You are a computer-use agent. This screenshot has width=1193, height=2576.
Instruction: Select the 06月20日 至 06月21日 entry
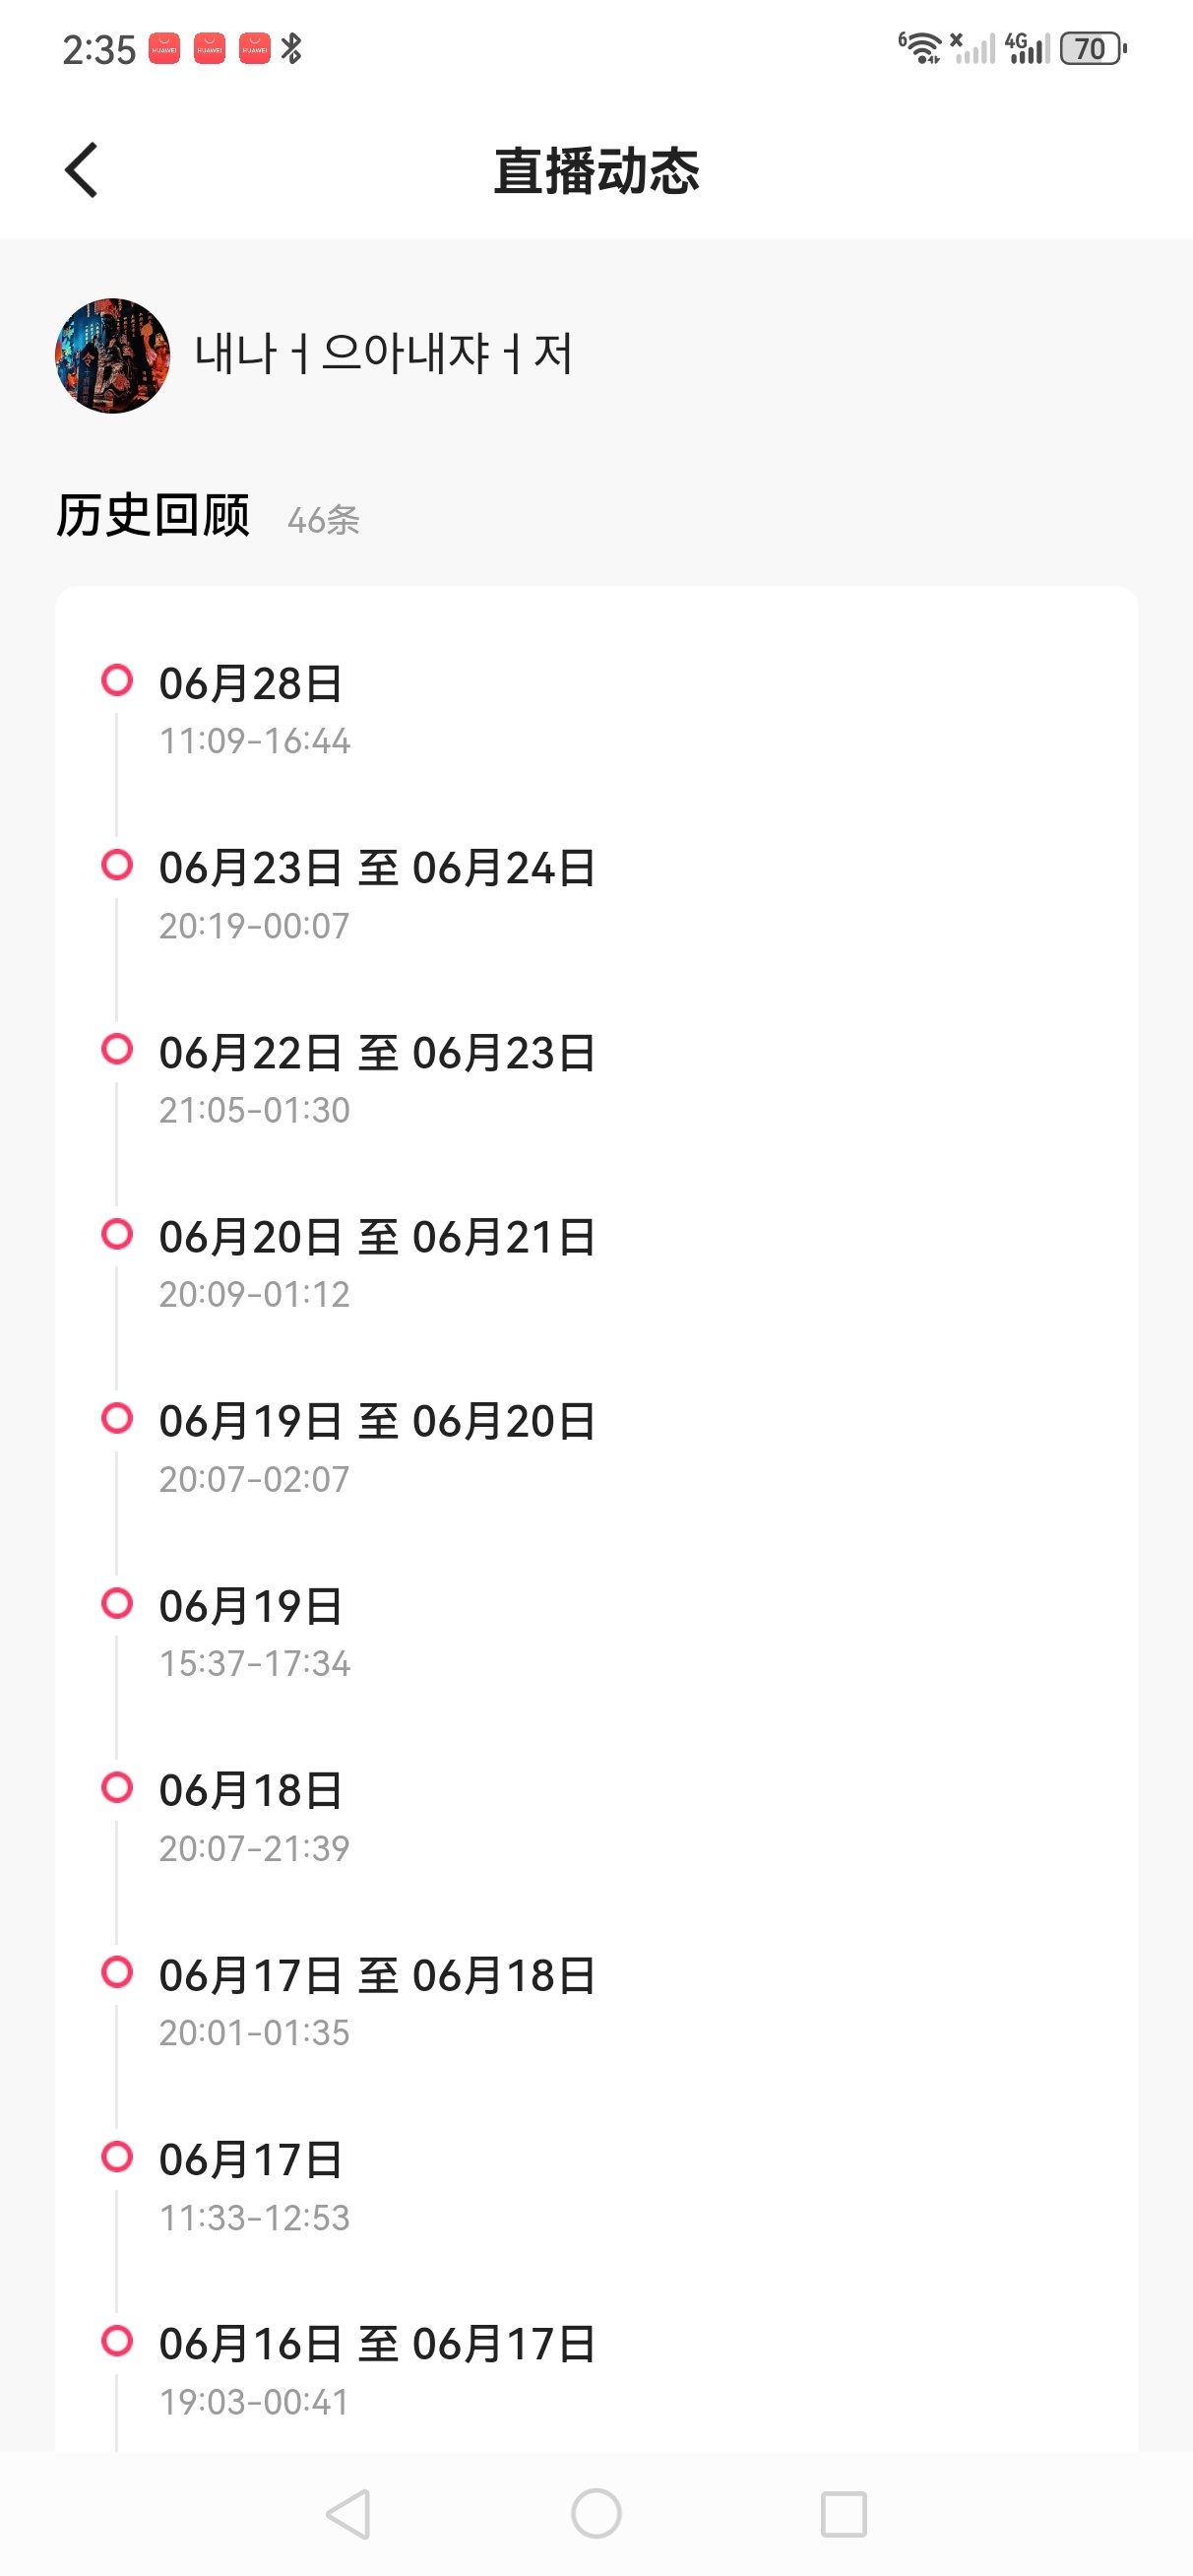[x=377, y=1264]
